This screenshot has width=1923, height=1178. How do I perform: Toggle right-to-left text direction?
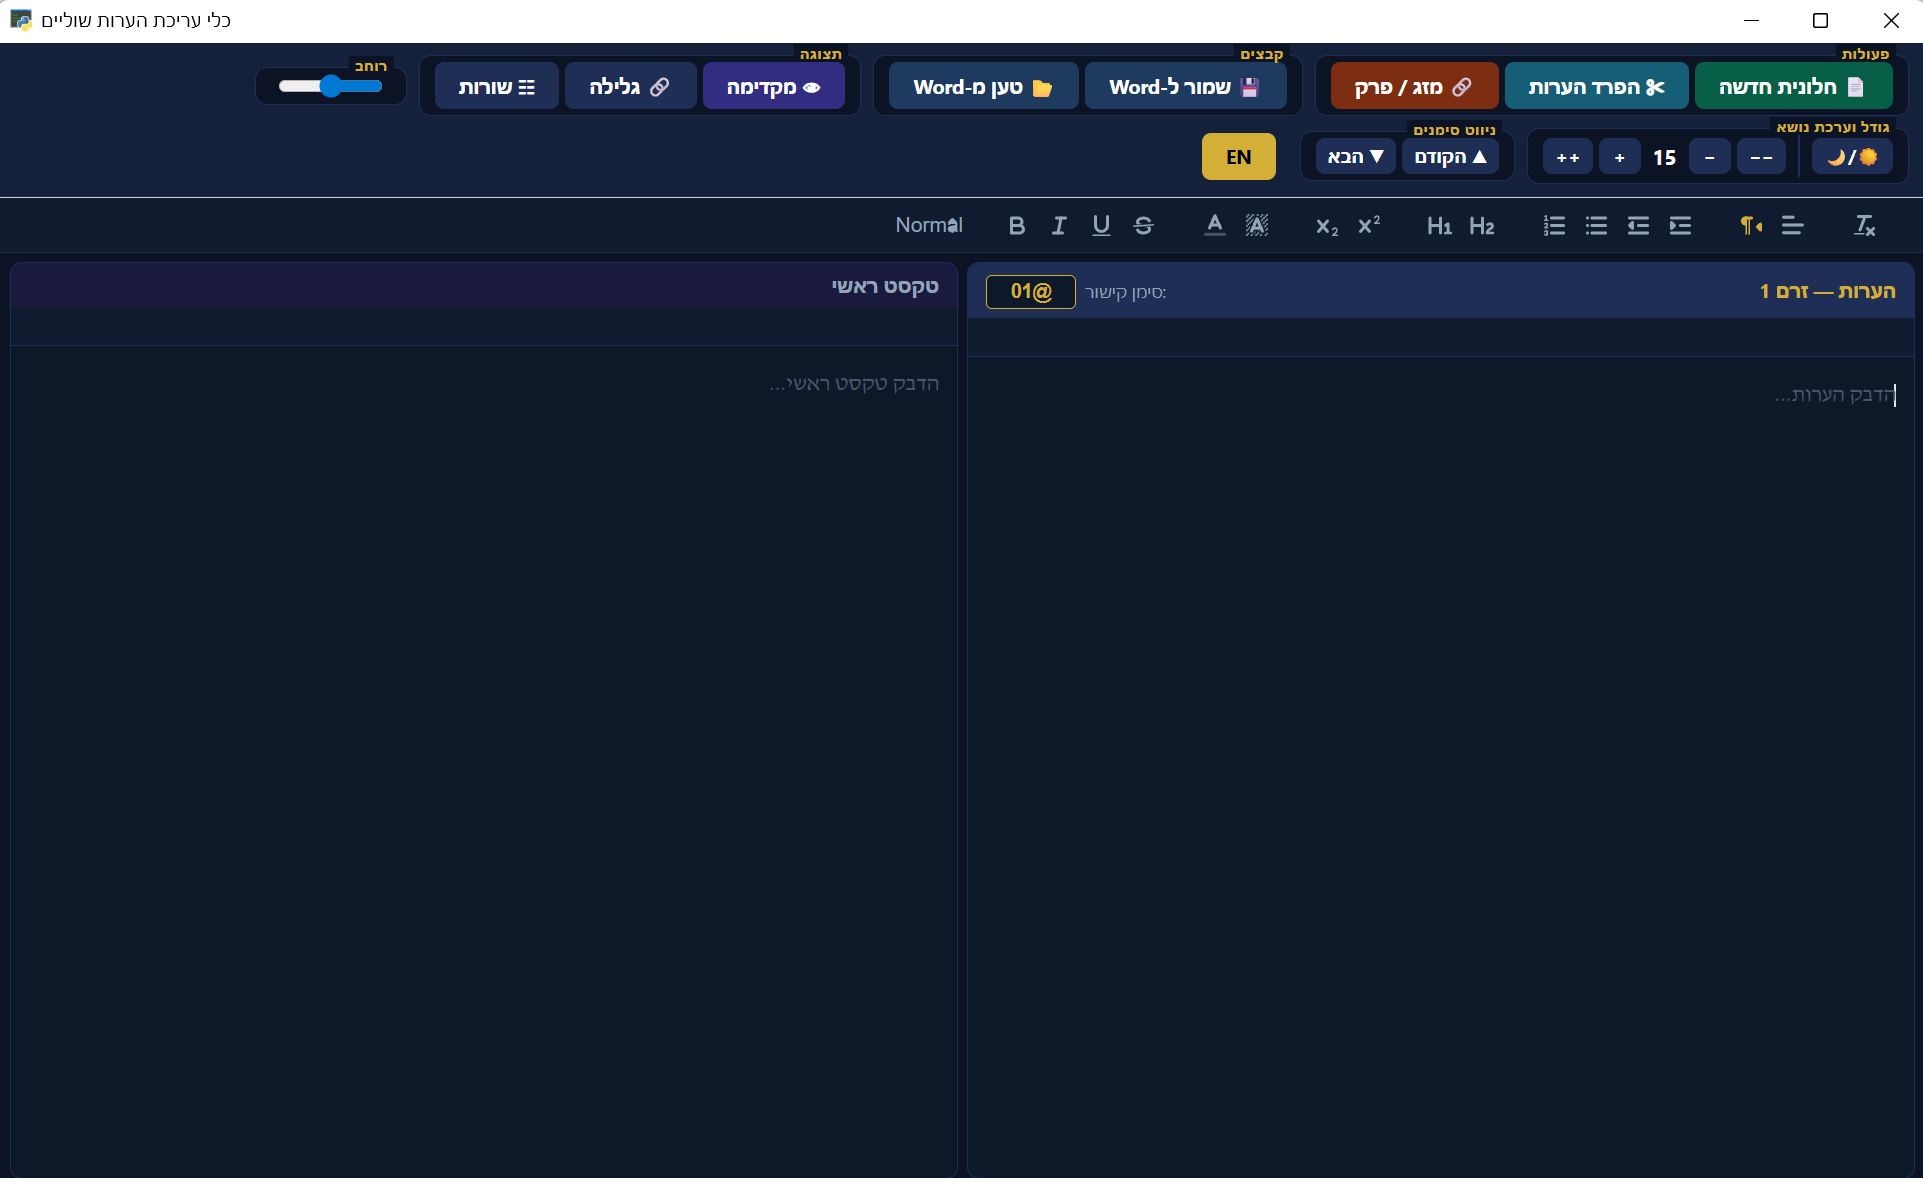pos(1750,226)
